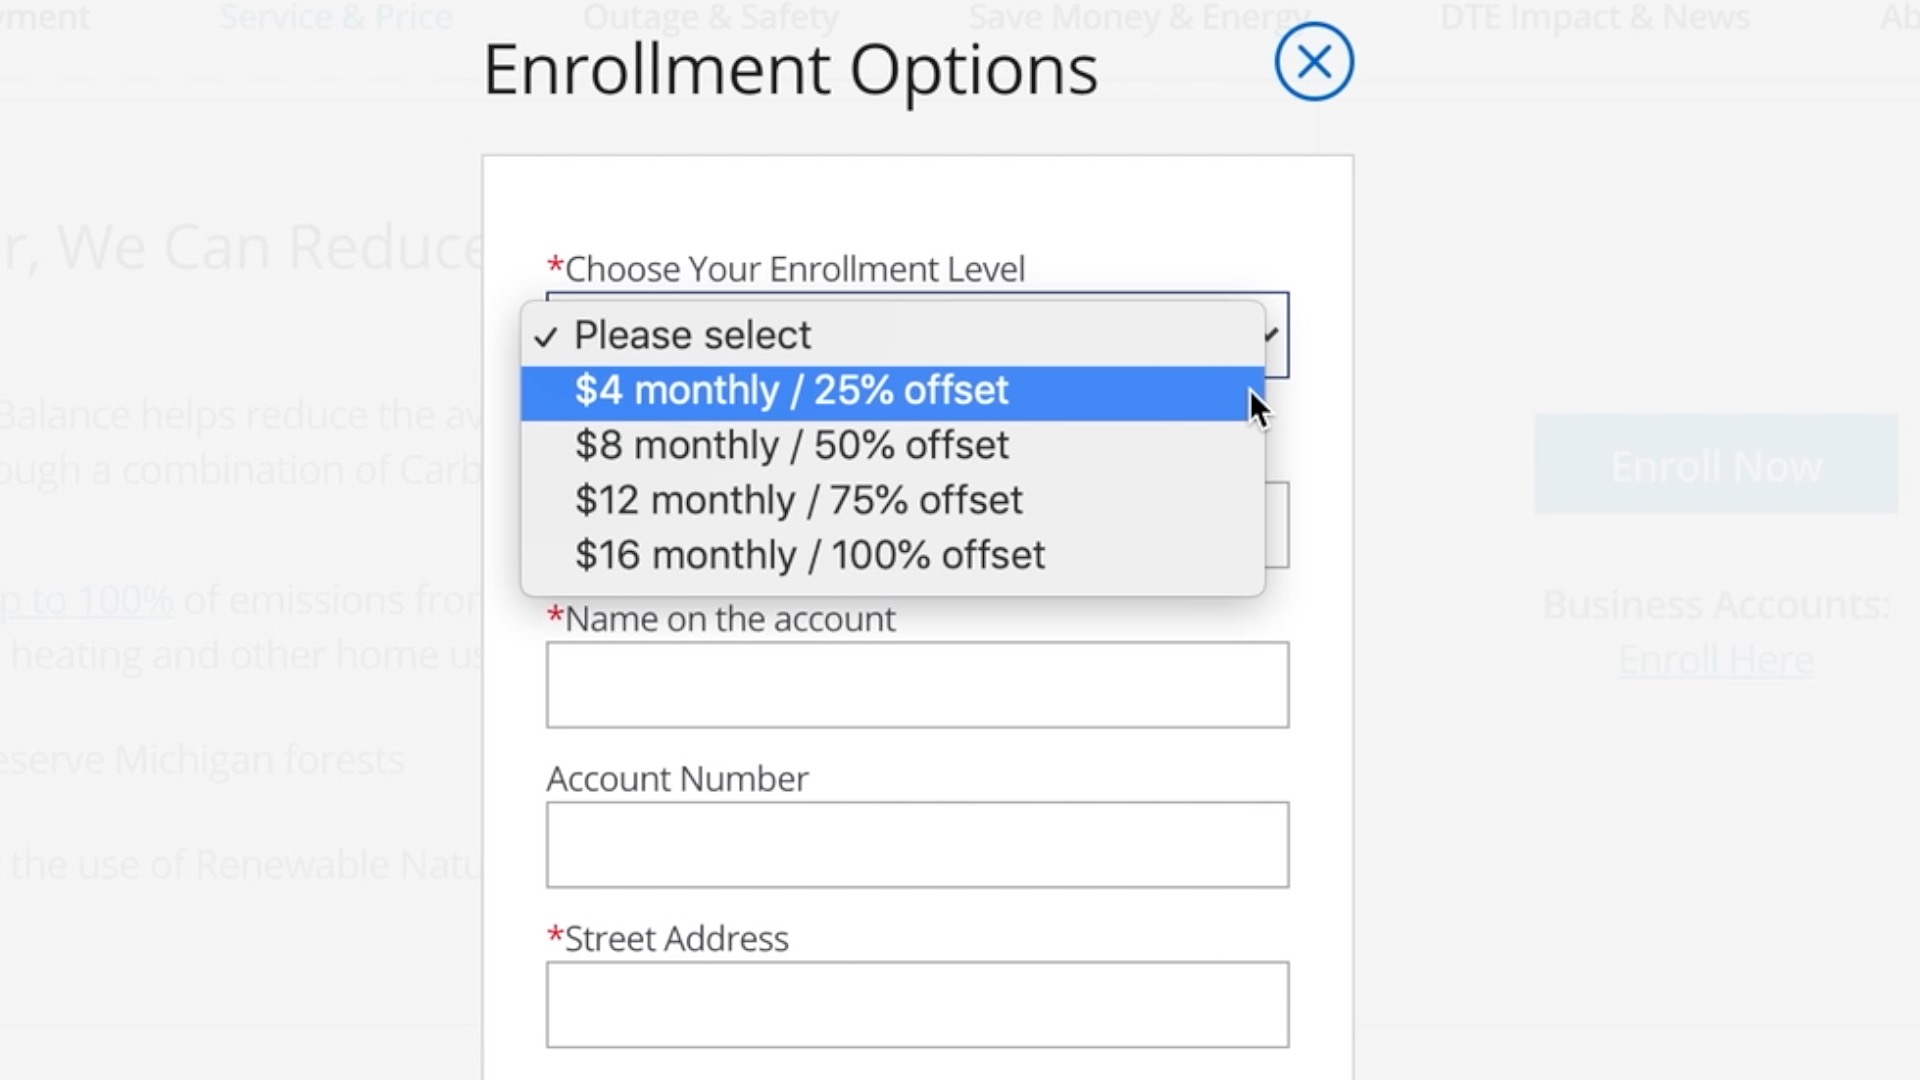Image resolution: width=1920 pixels, height=1080 pixels.
Task: Choose $8 monthly / 50% offset
Action: [791, 446]
